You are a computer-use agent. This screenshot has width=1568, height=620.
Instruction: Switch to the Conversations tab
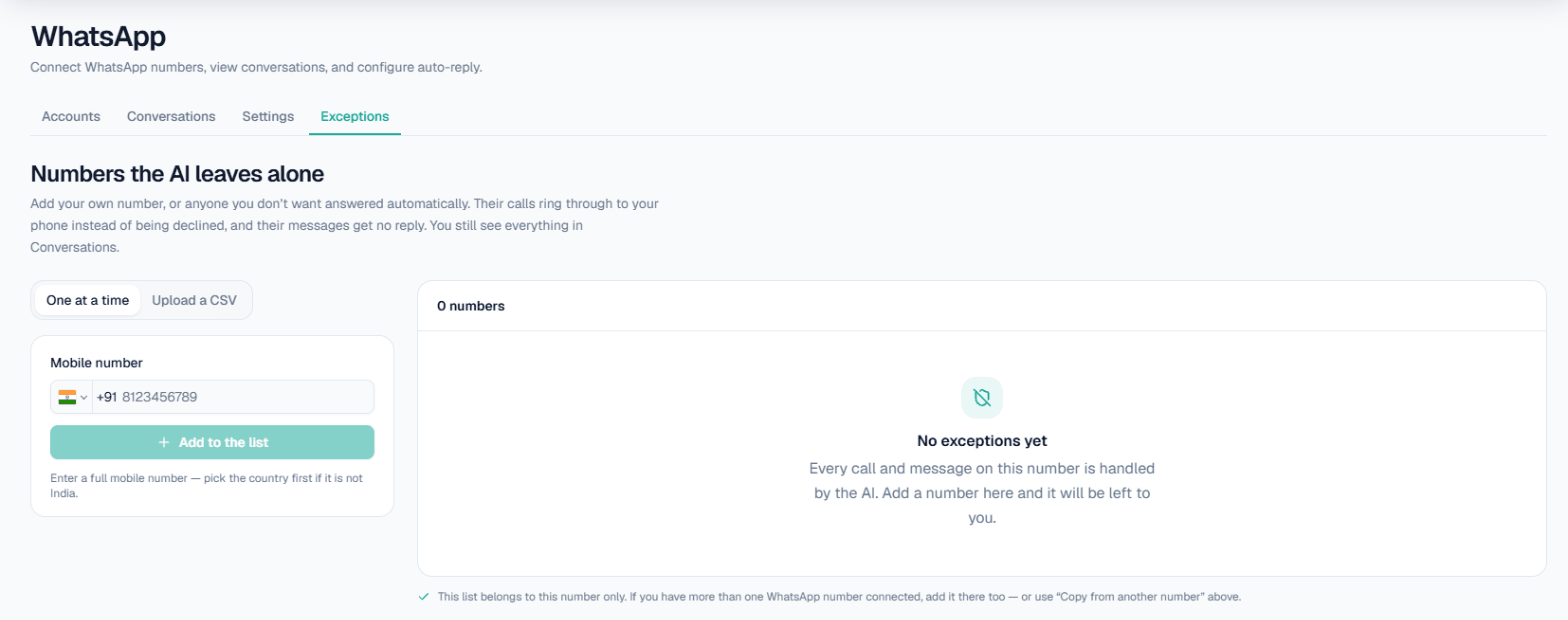coord(171,116)
